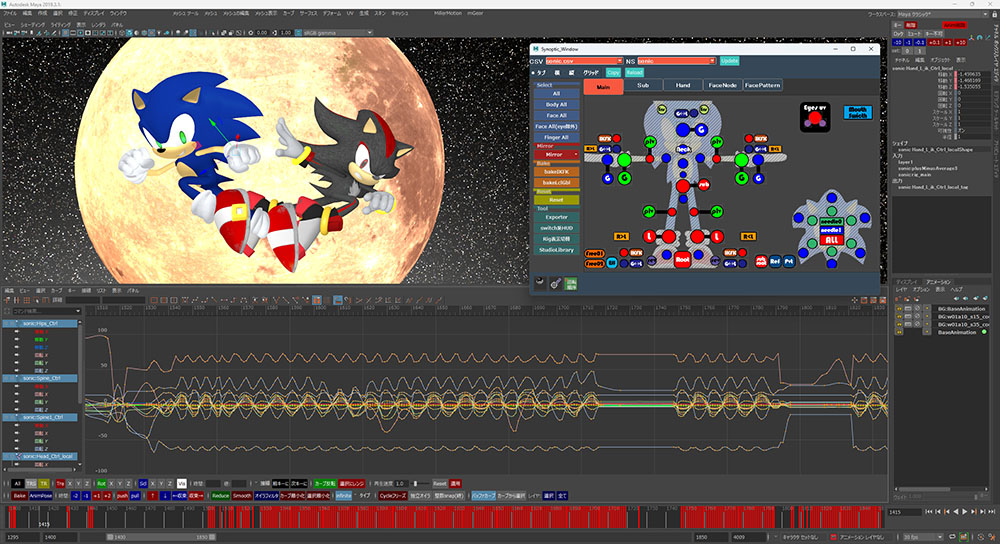
Task: Click the Body All select button
Action: click(556, 104)
